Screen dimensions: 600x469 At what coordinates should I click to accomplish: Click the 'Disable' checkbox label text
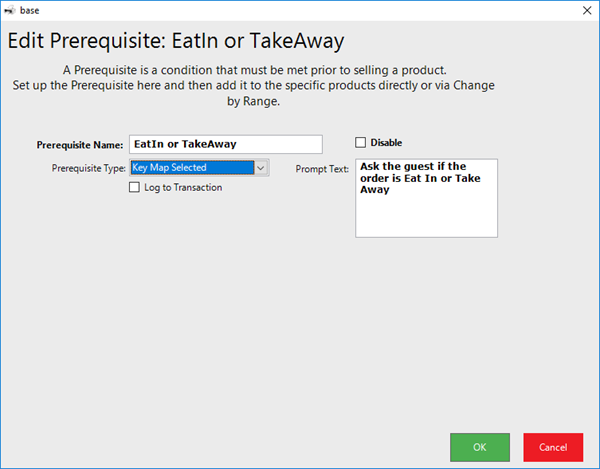pyautogui.click(x=386, y=143)
